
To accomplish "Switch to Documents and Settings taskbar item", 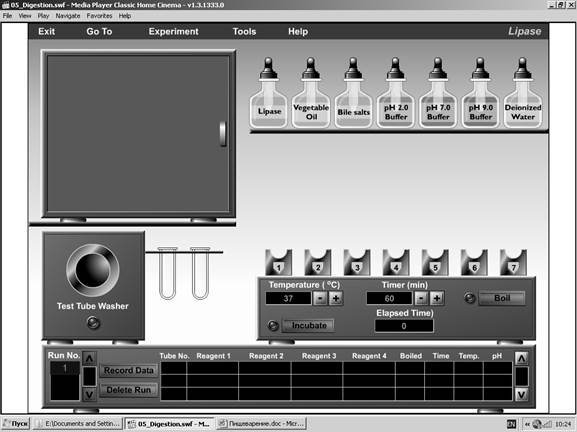I will pyautogui.click(x=78, y=424).
